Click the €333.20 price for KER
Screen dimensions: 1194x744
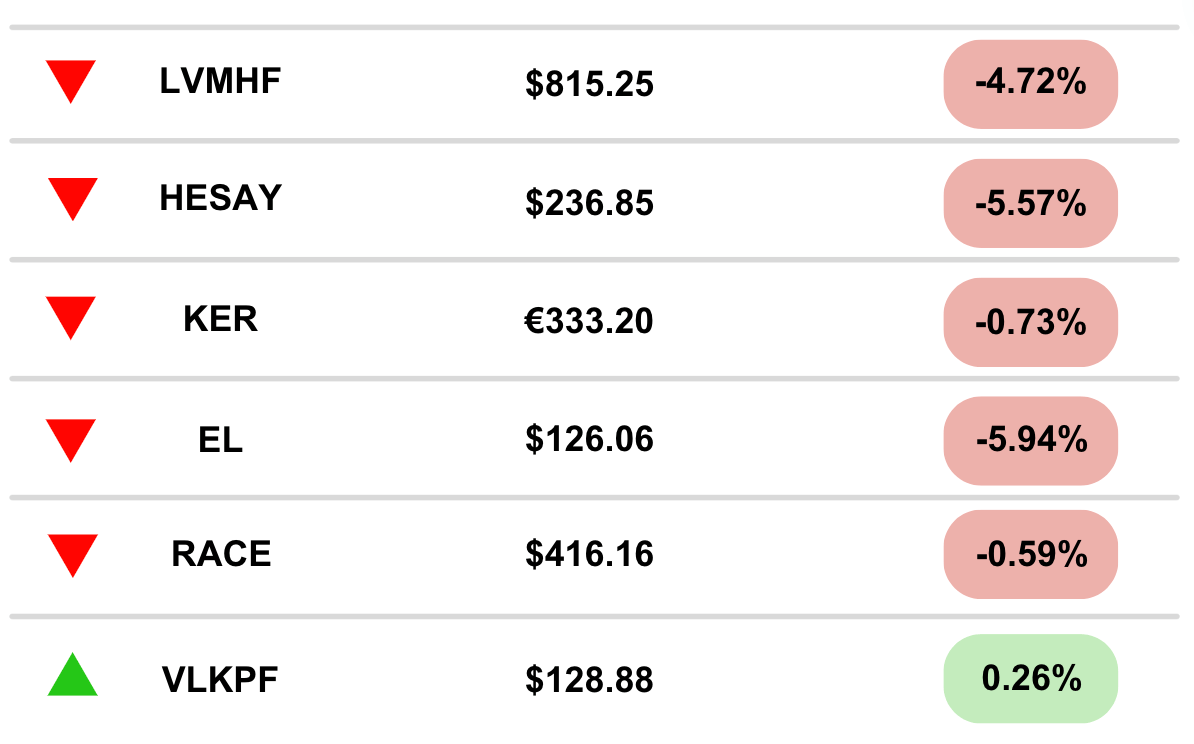589,321
